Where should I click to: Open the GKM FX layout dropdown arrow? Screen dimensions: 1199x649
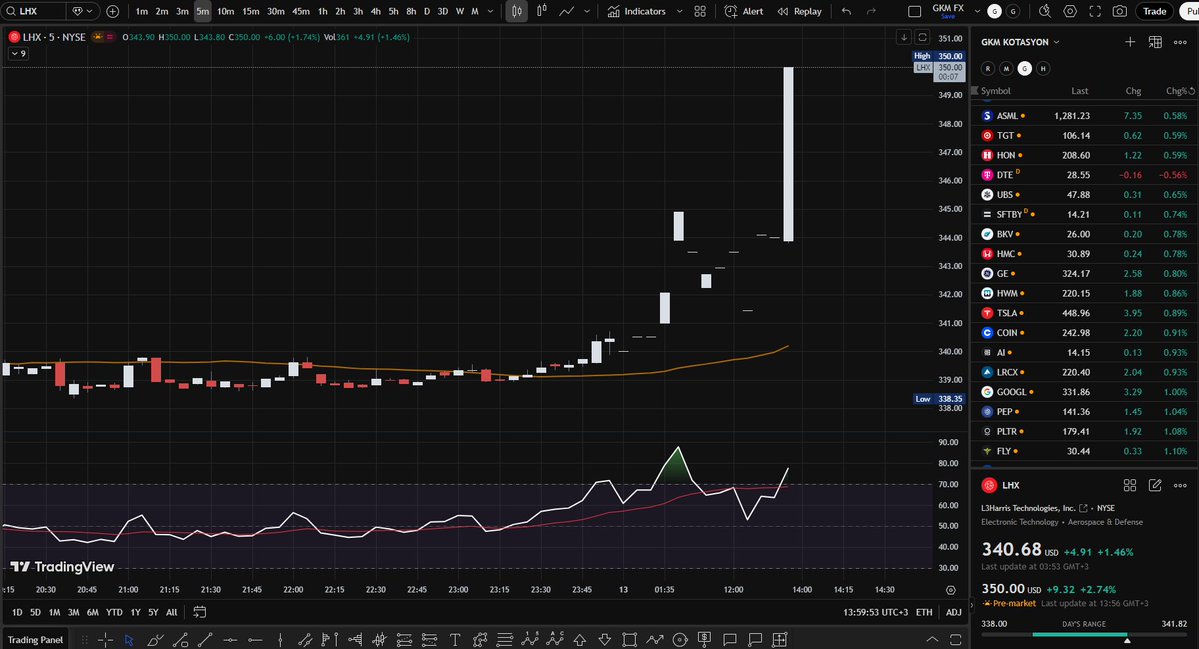[976, 11]
